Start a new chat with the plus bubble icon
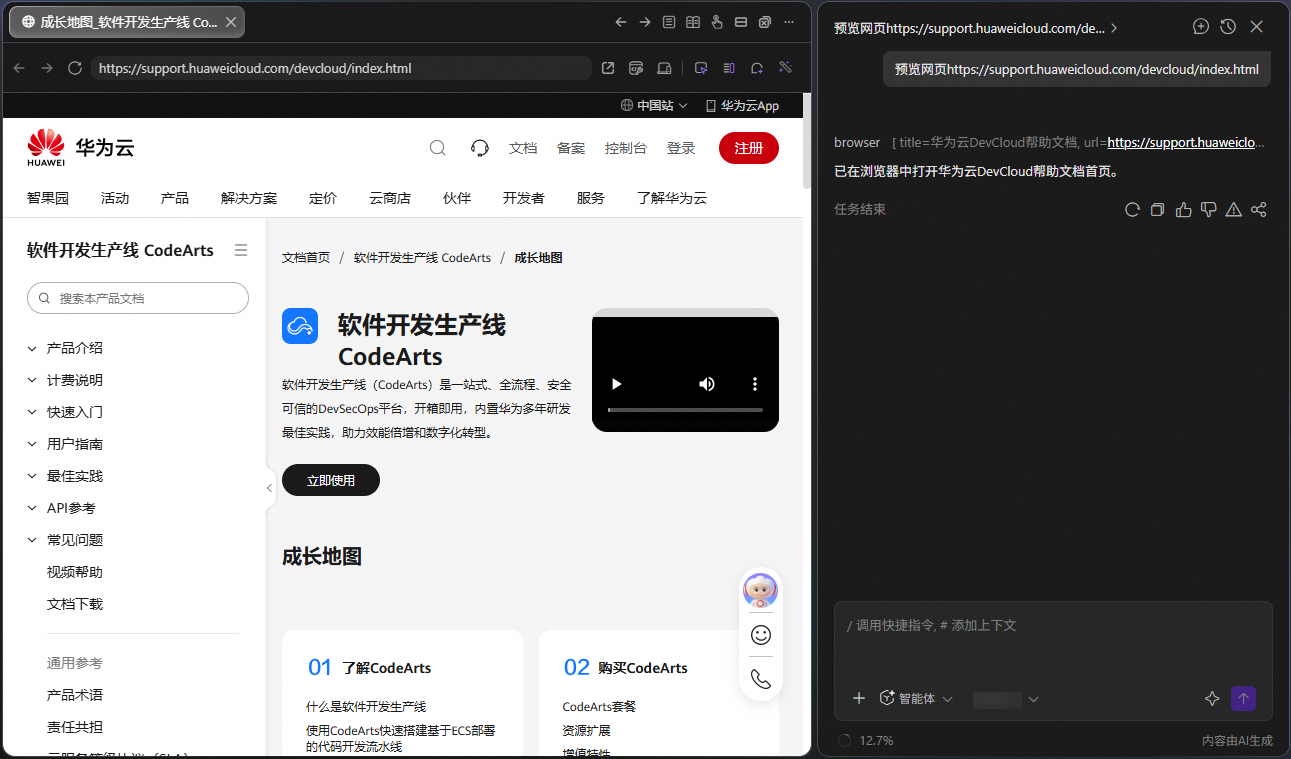Image resolution: width=1291 pixels, height=759 pixels. 1201,27
